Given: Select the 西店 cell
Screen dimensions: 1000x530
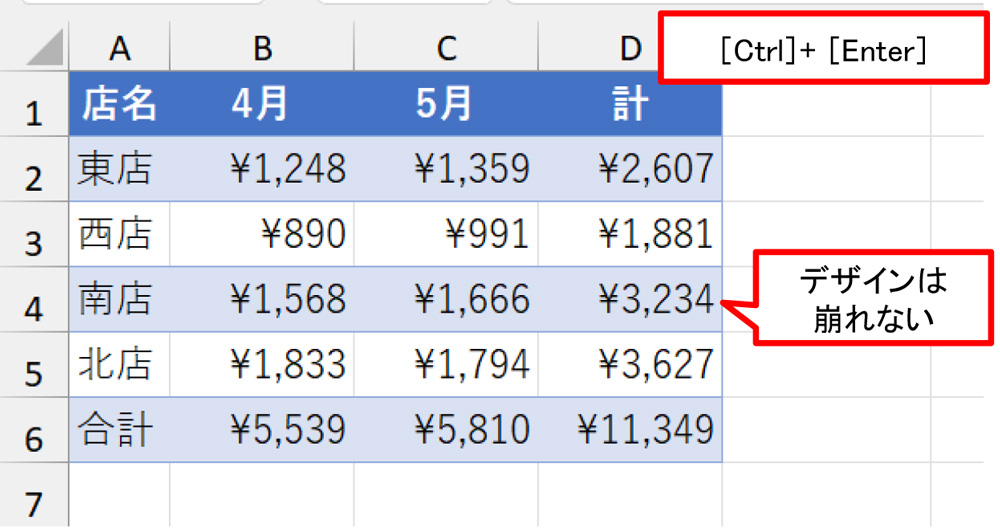Looking at the screenshot, I should [119, 234].
